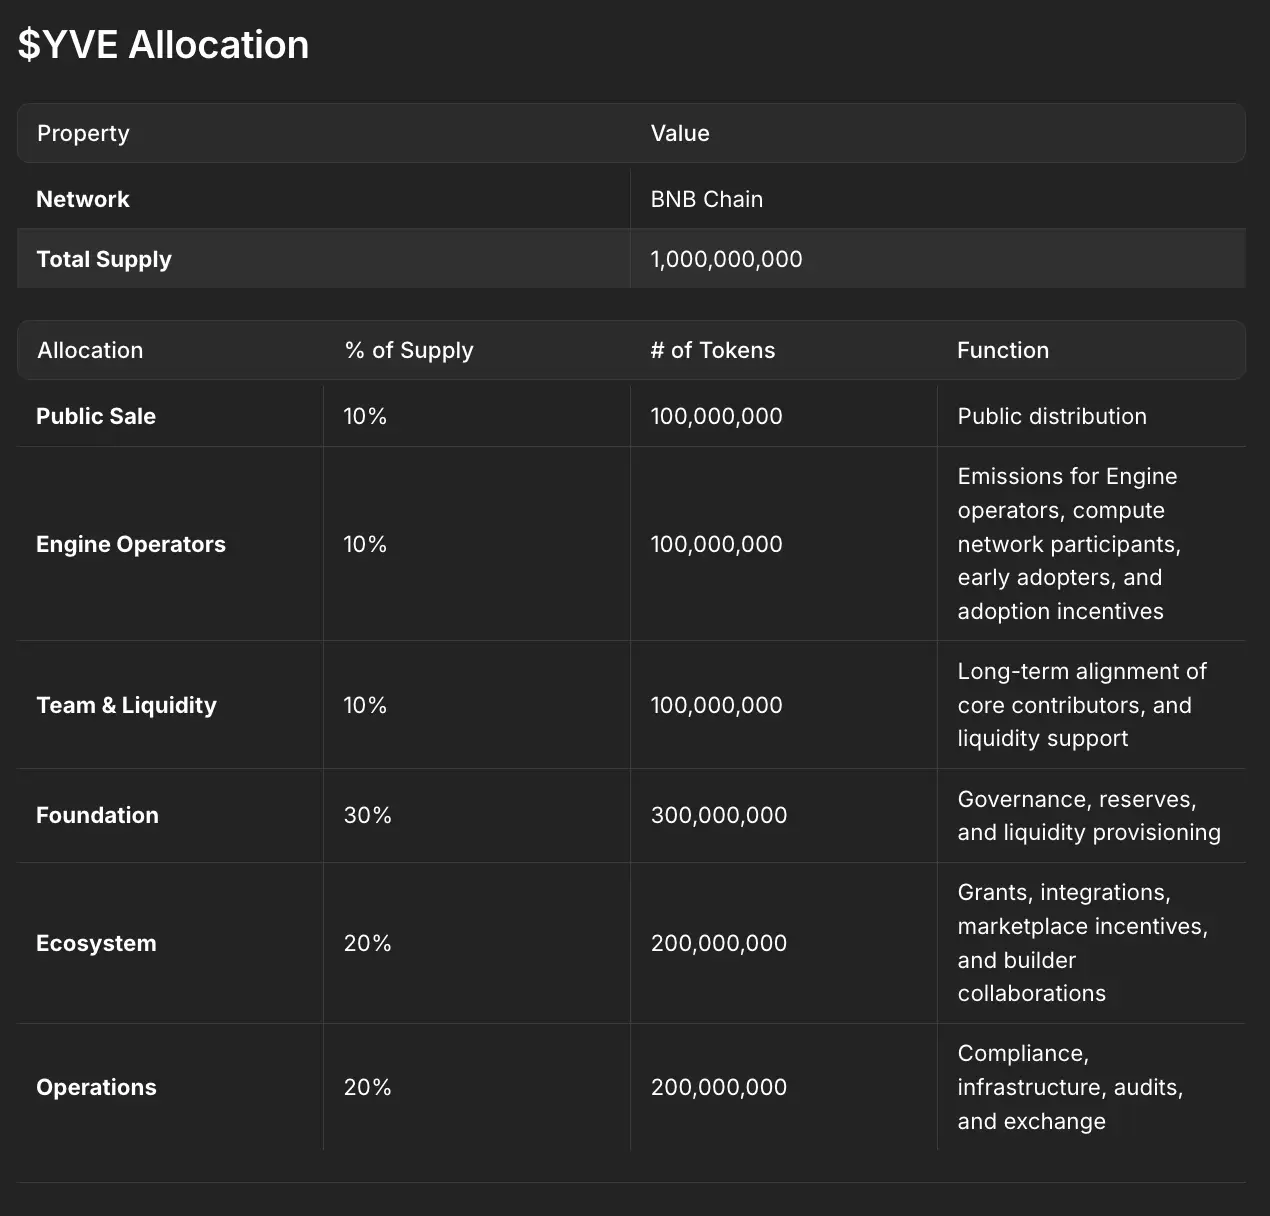Click the 10% cell in Team & Liquidity row
This screenshot has height=1216, width=1270.
365,705
